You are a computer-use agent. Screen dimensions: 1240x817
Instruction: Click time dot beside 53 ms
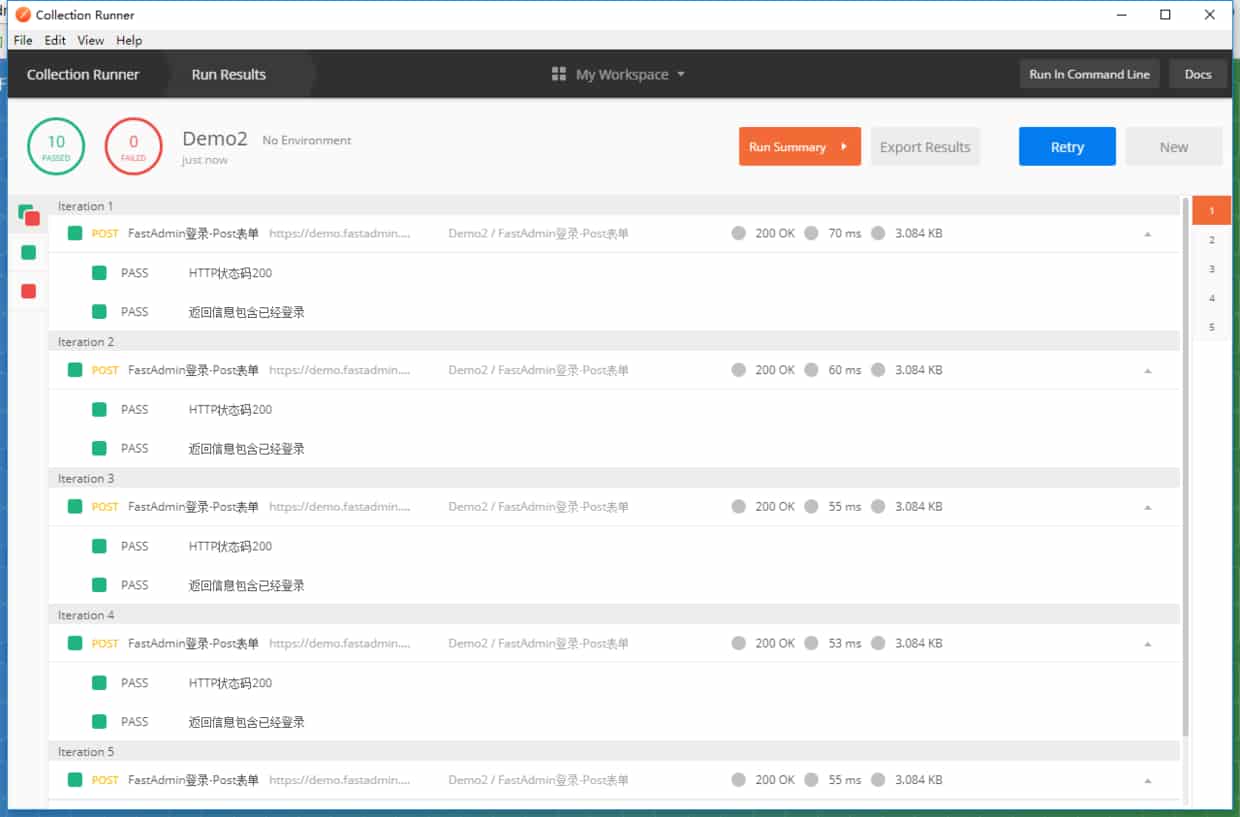coord(811,643)
